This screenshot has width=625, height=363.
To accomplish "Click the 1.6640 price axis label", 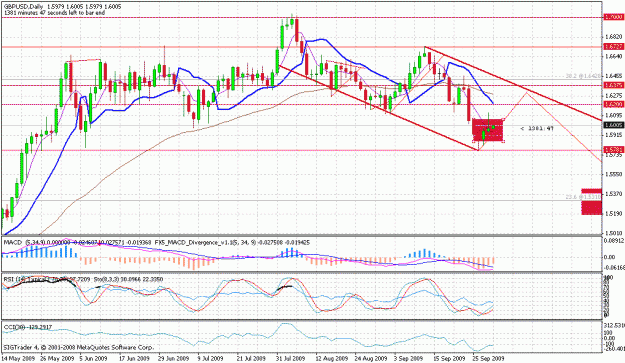I will point(613,57).
